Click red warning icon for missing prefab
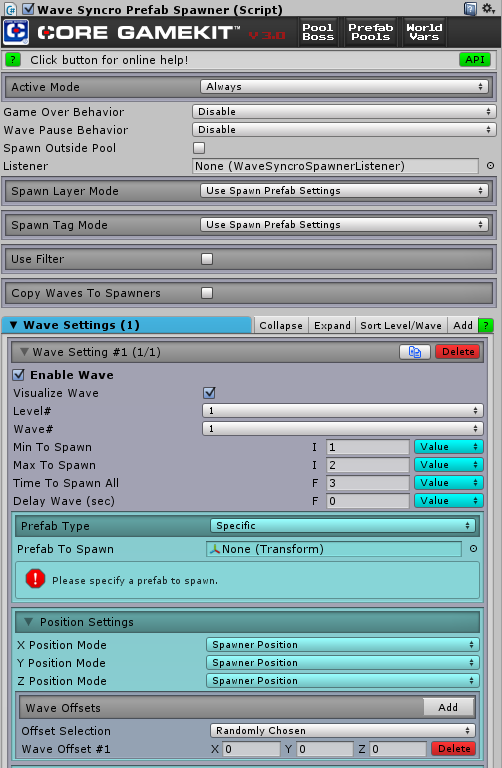The image size is (502, 768). [35, 578]
